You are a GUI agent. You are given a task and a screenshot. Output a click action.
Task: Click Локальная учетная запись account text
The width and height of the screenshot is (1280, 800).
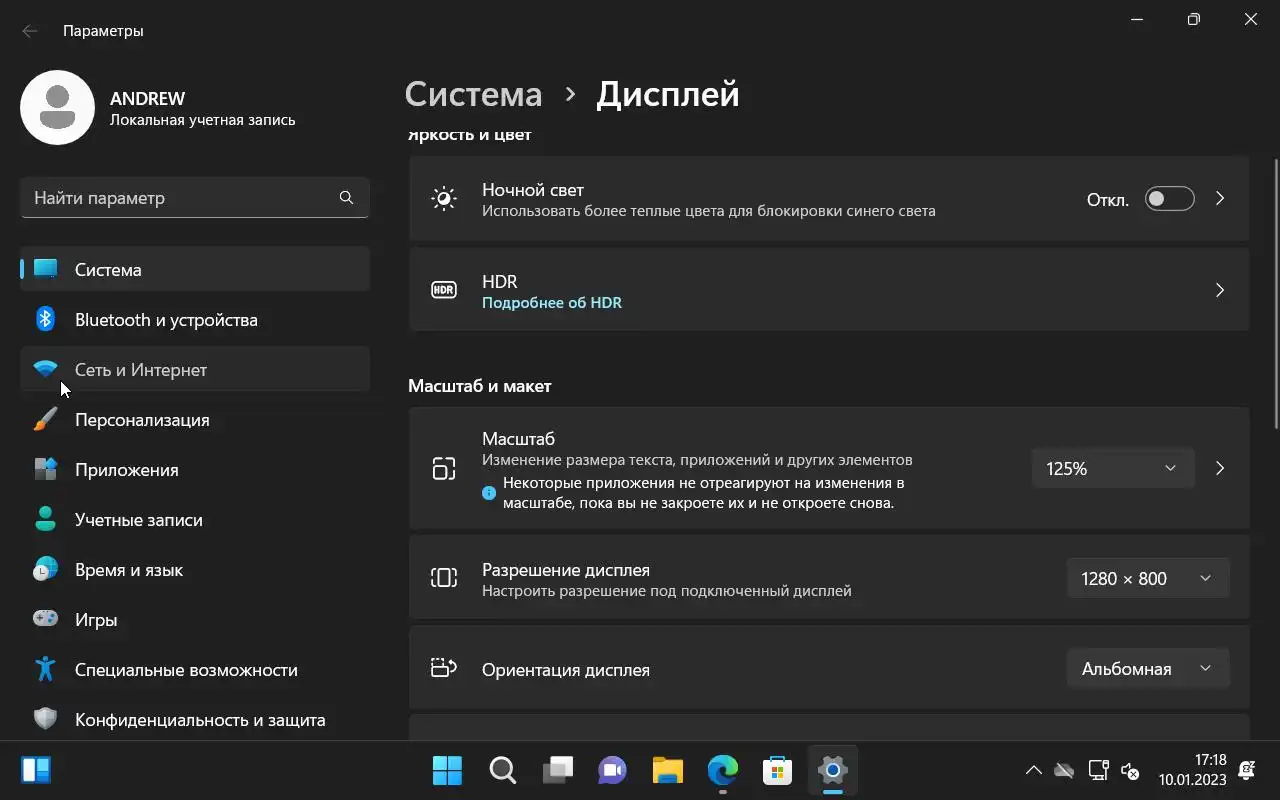(202, 120)
